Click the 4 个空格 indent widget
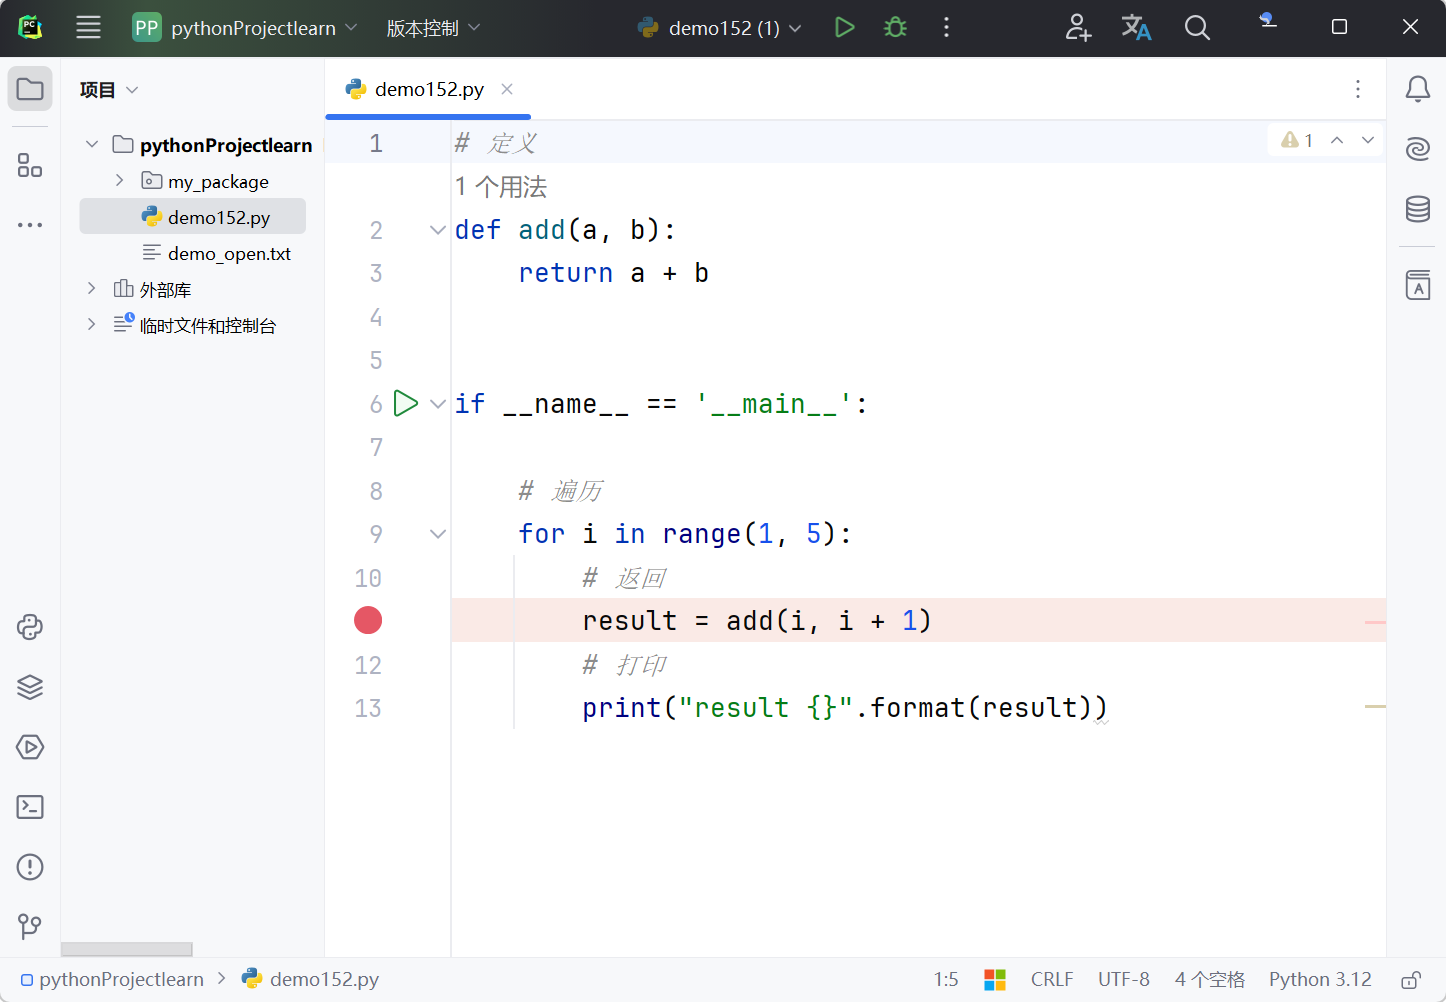Image resolution: width=1446 pixels, height=1002 pixels. coord(1210,980)
